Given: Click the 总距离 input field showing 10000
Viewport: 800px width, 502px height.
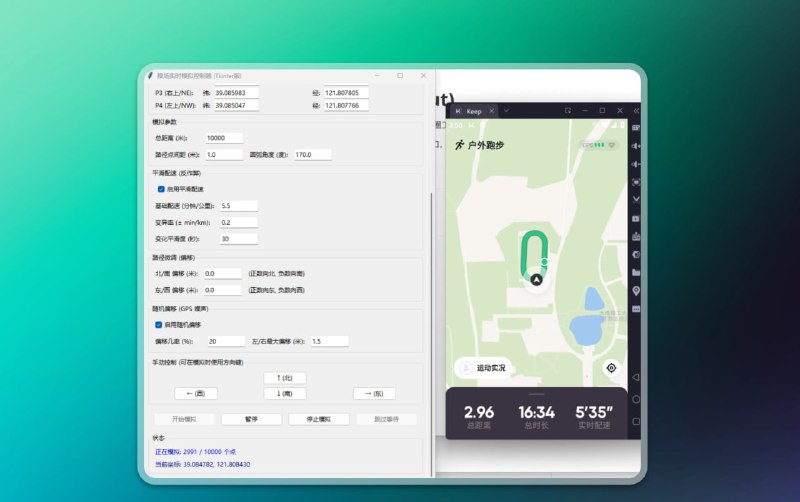Looking at the screenshot, I should click(224, 138).
